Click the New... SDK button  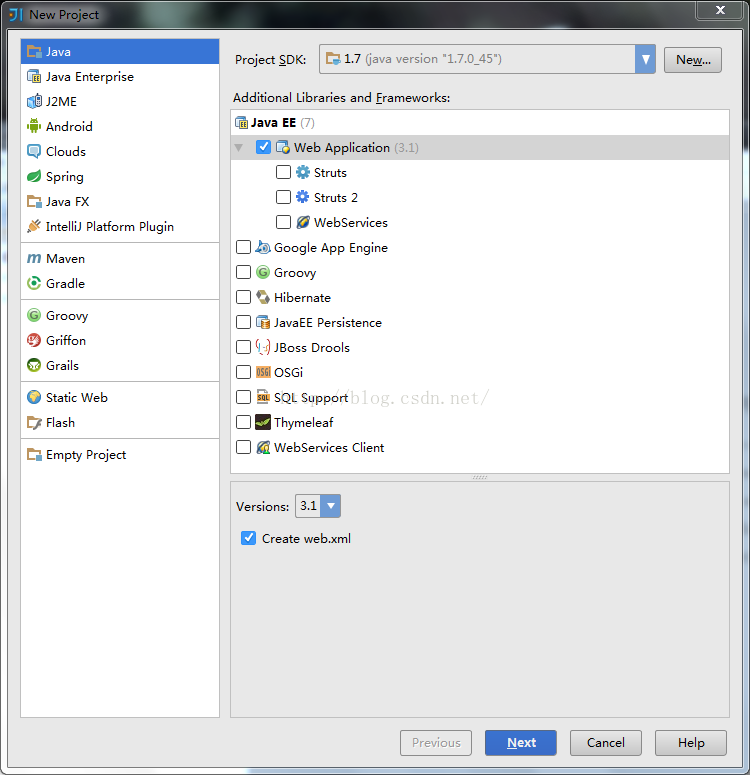point(693,60)
